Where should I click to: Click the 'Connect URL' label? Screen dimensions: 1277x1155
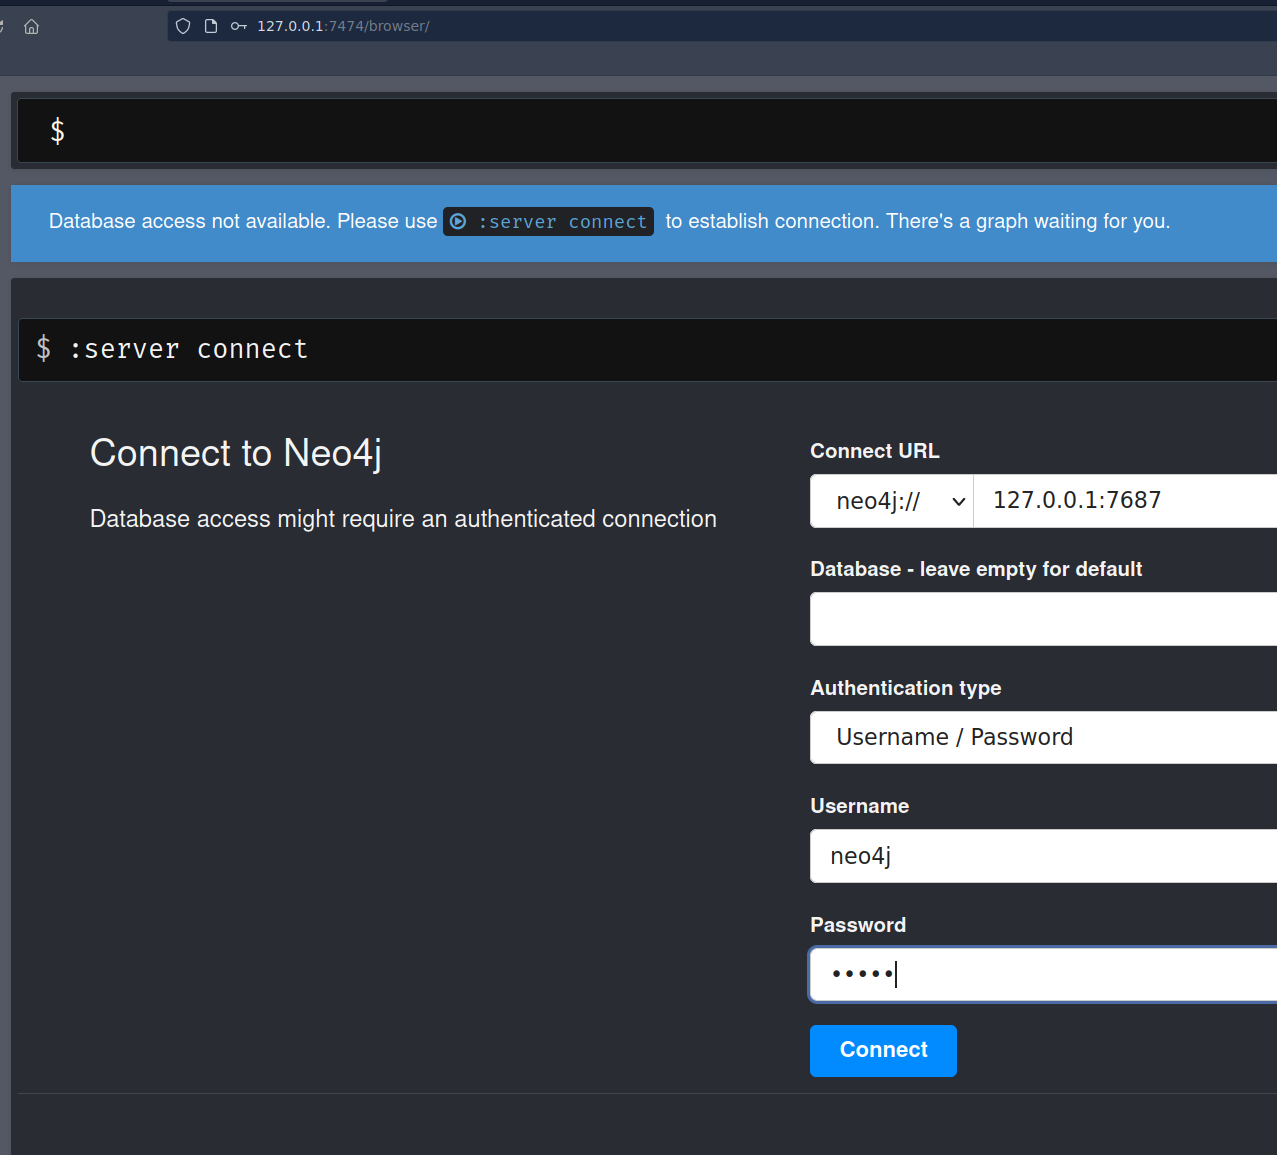tap(875, 451)
